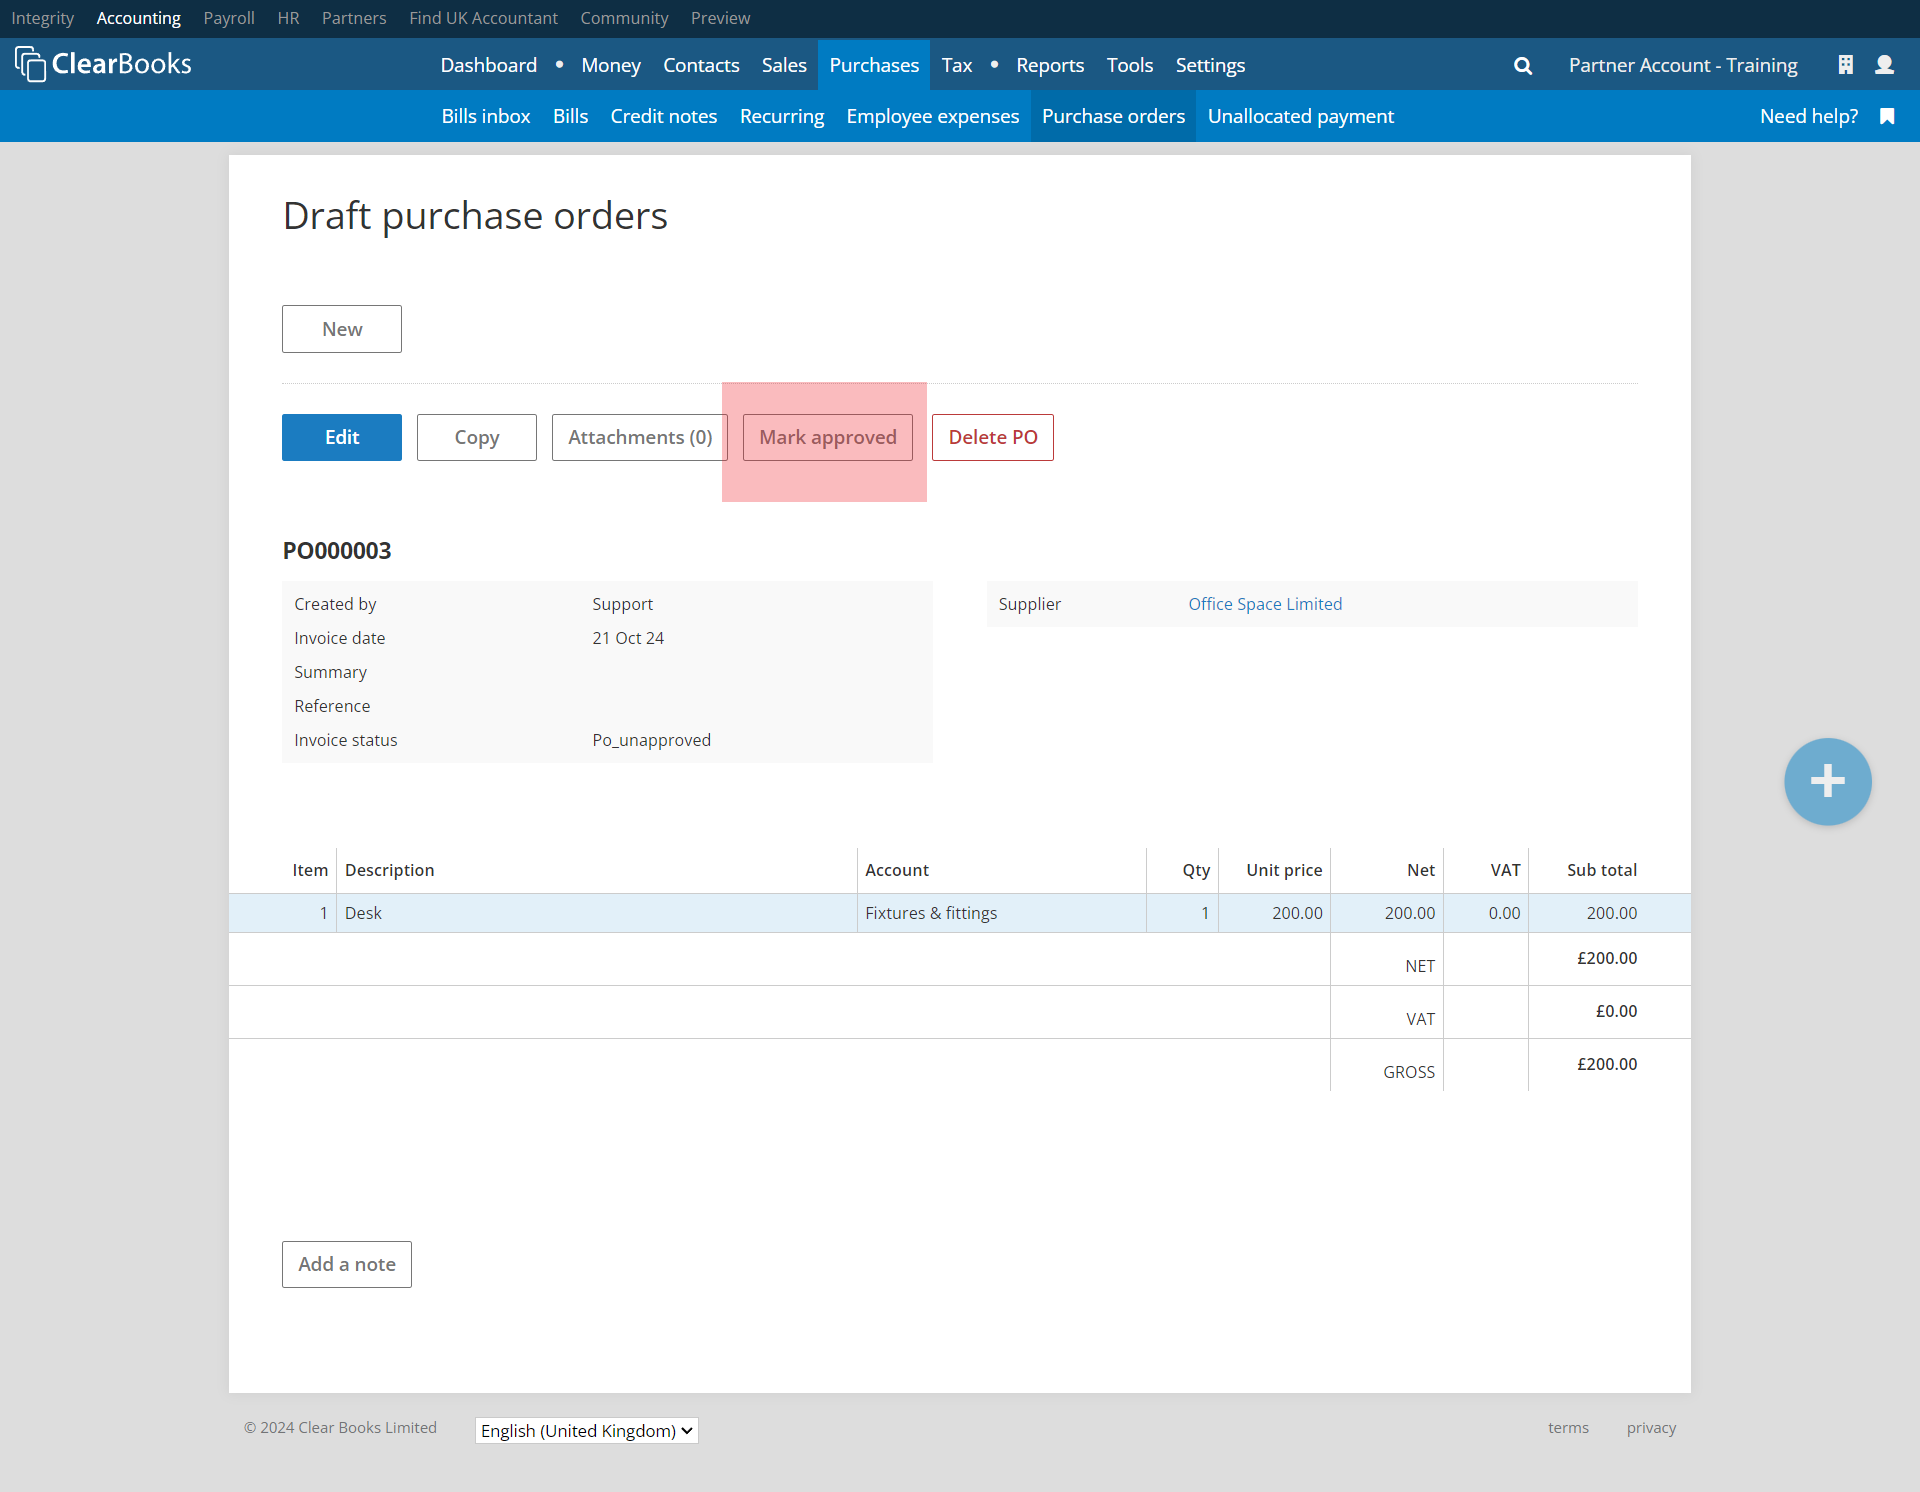Click the ClearBooks logo
Image resolution: width=1920 pixels, height=1492 pixels.
point(104,64)
